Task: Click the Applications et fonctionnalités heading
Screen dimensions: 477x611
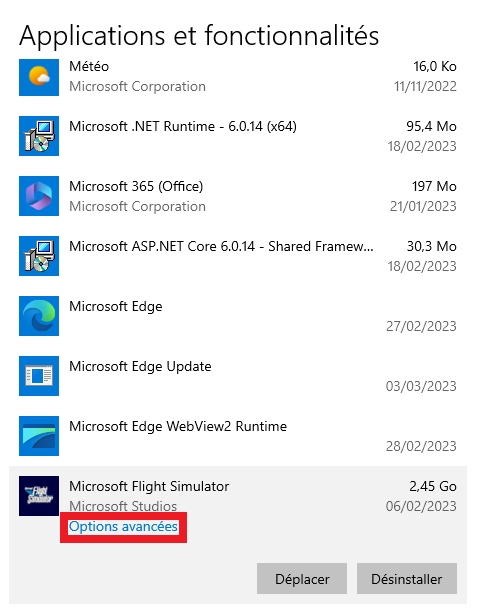Action: (199, 36)
